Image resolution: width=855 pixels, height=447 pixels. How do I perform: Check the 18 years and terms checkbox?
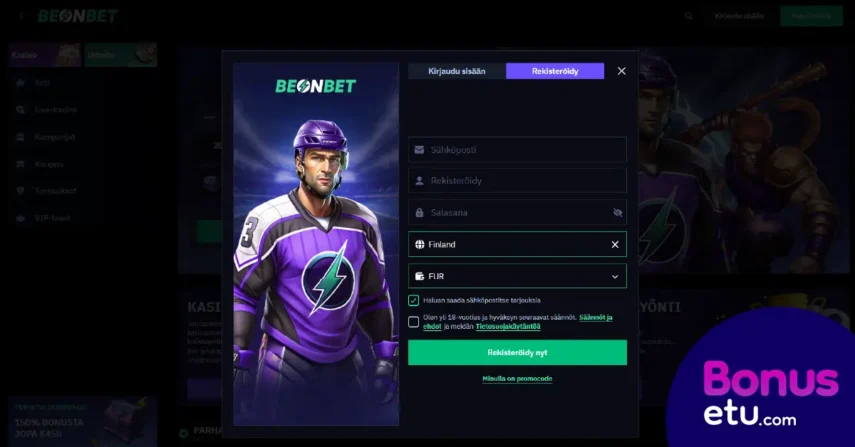[413, 322]
